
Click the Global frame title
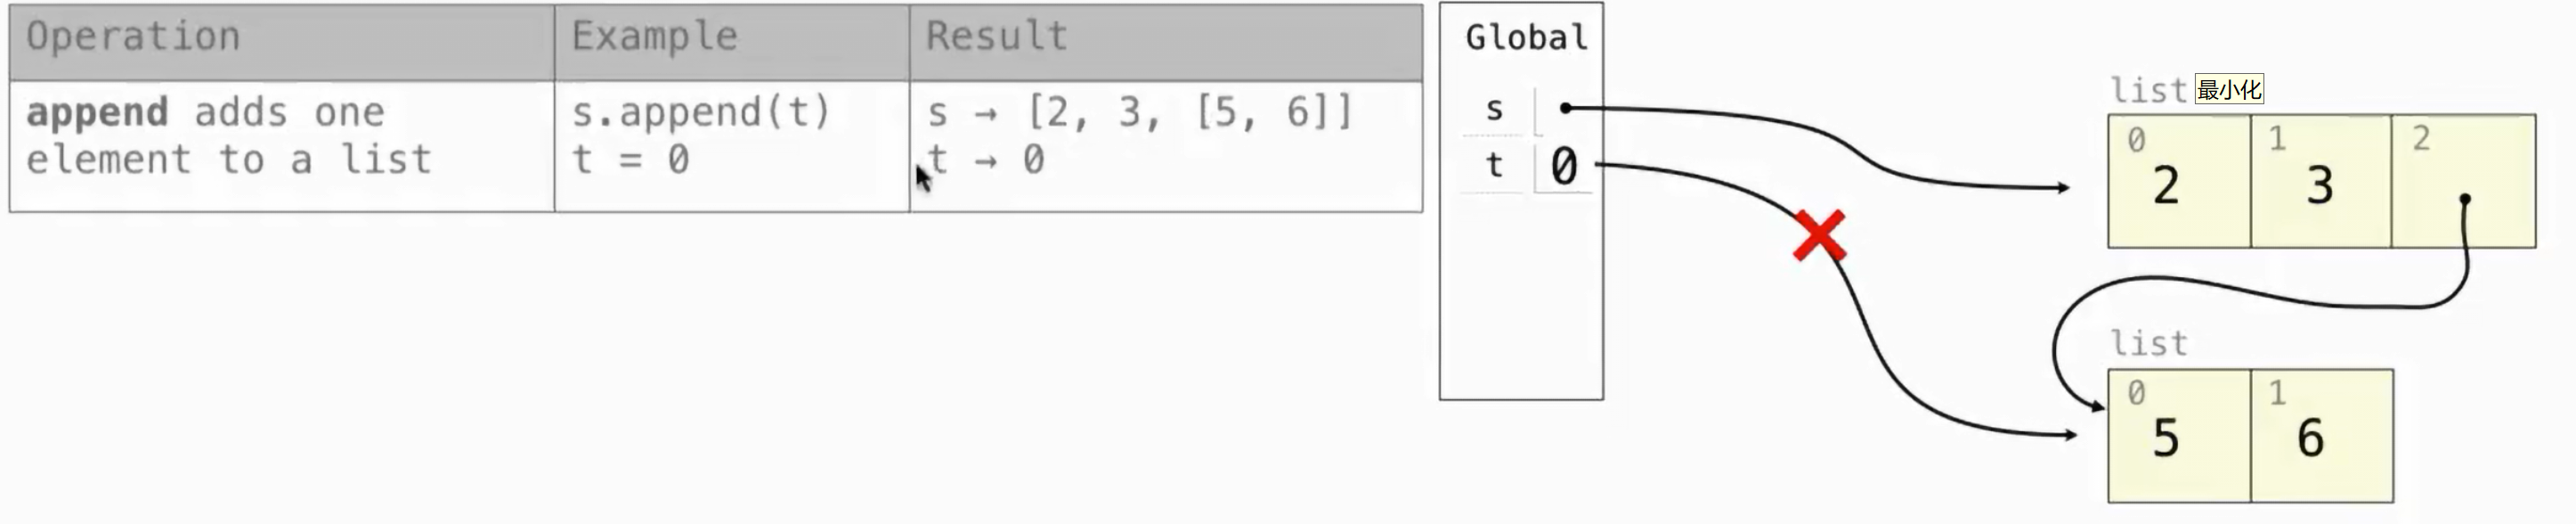[x=1526, y=37]
